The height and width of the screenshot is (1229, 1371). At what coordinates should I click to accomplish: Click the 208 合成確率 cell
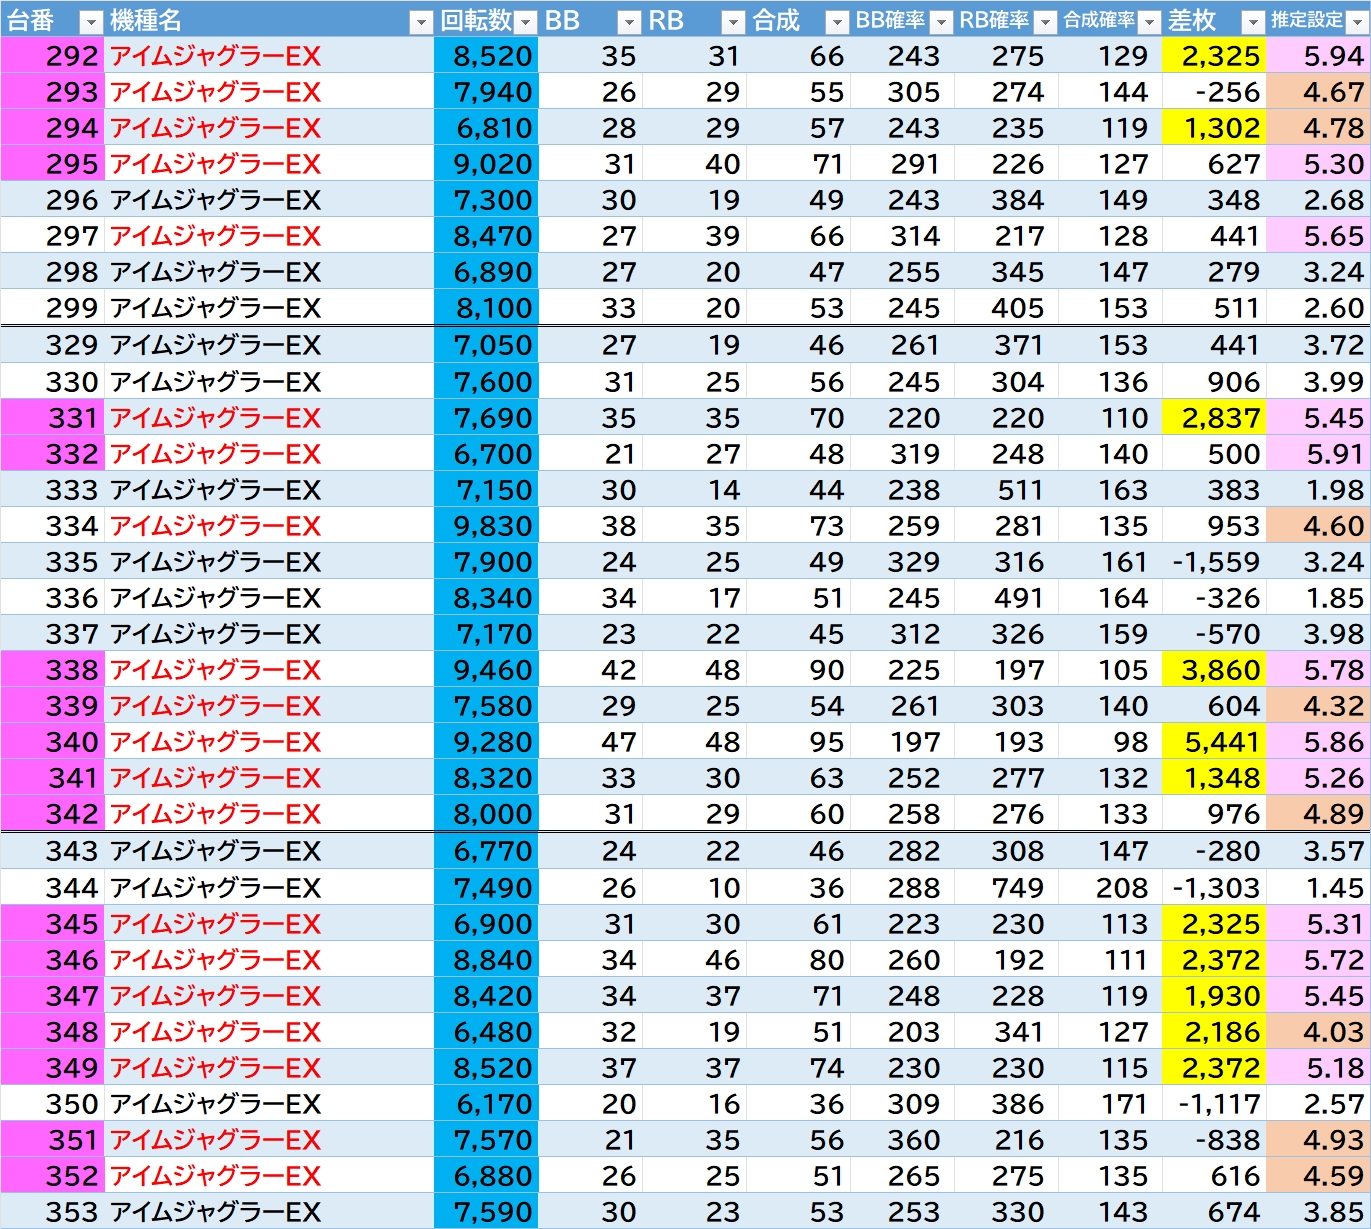[1110, 888]
